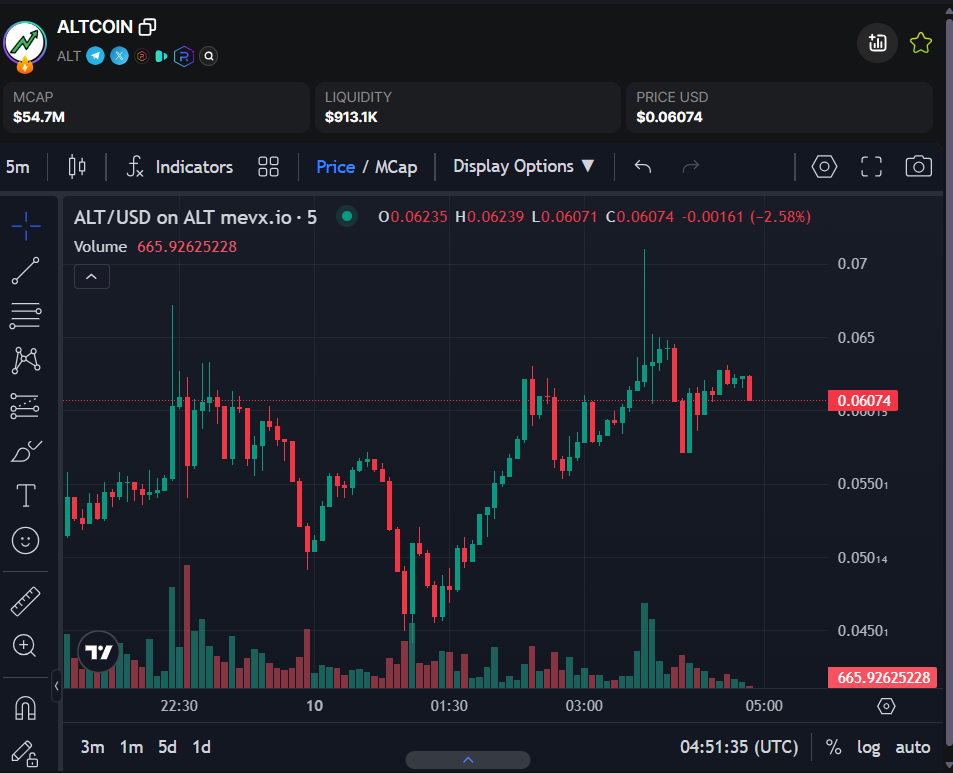Screen dimensions: 953x773
Task: Select the ruler measure tool
Action: coord(26,601)
